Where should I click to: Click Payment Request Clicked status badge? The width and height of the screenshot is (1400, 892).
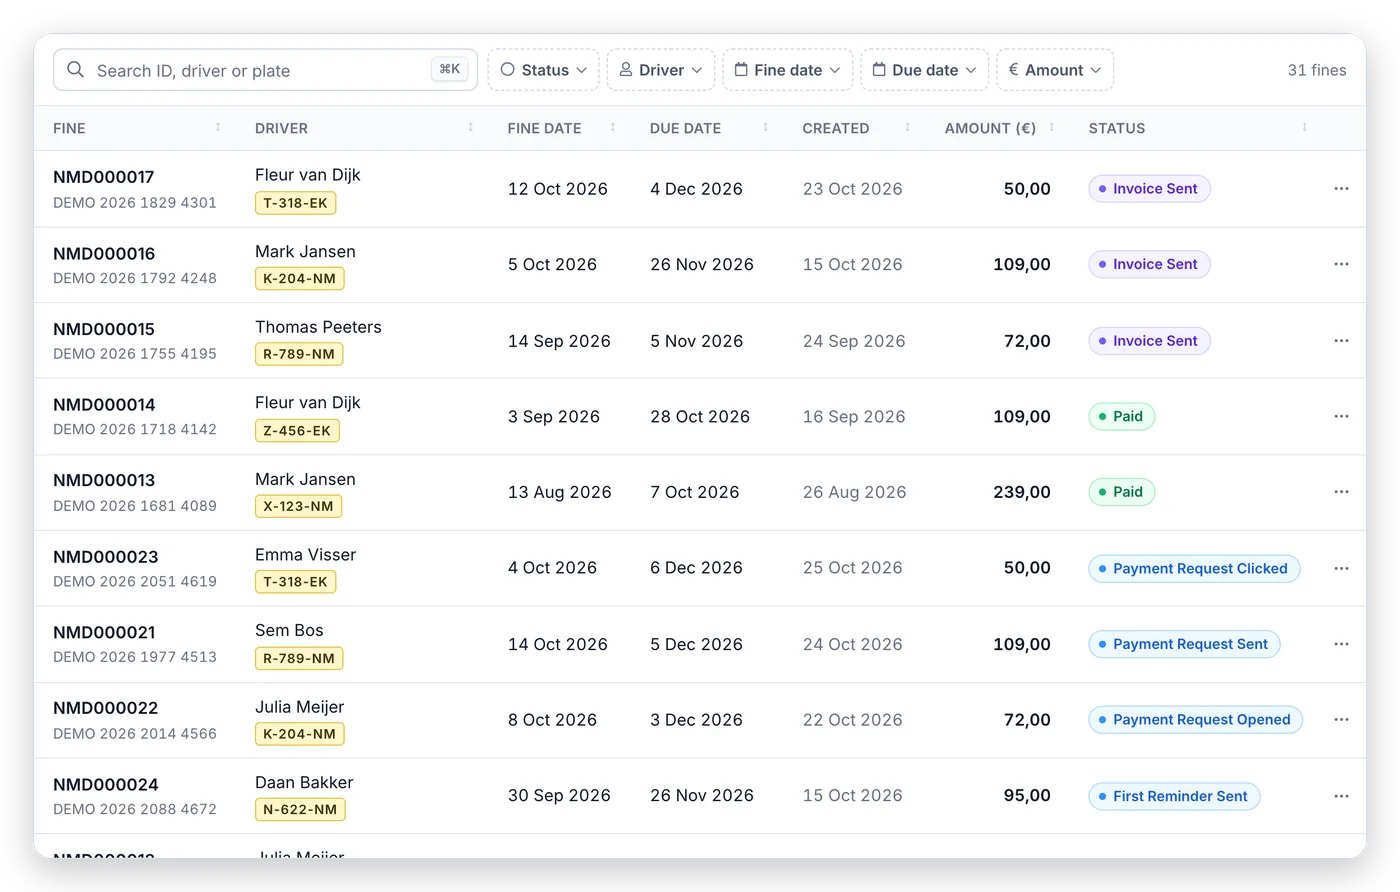click(x=1194, y=568)
